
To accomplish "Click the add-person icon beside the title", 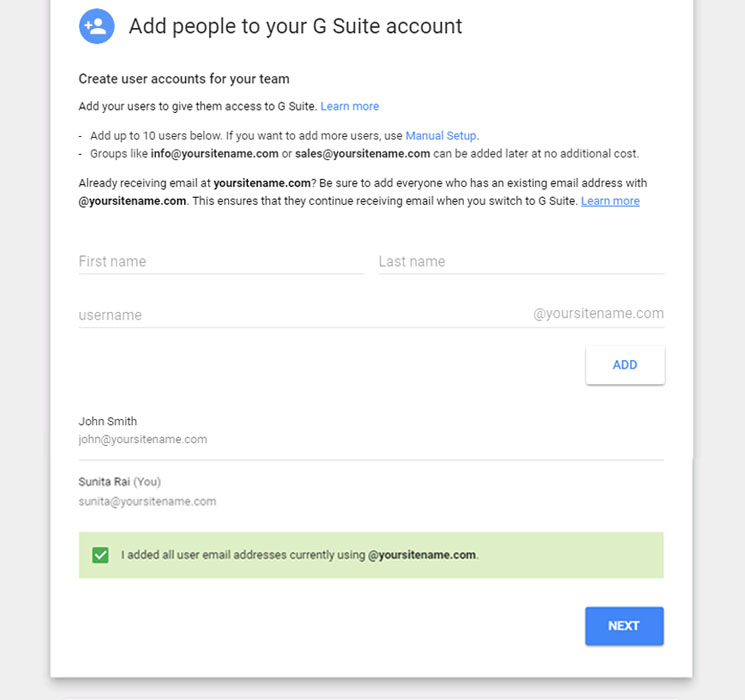I will 96,26.
